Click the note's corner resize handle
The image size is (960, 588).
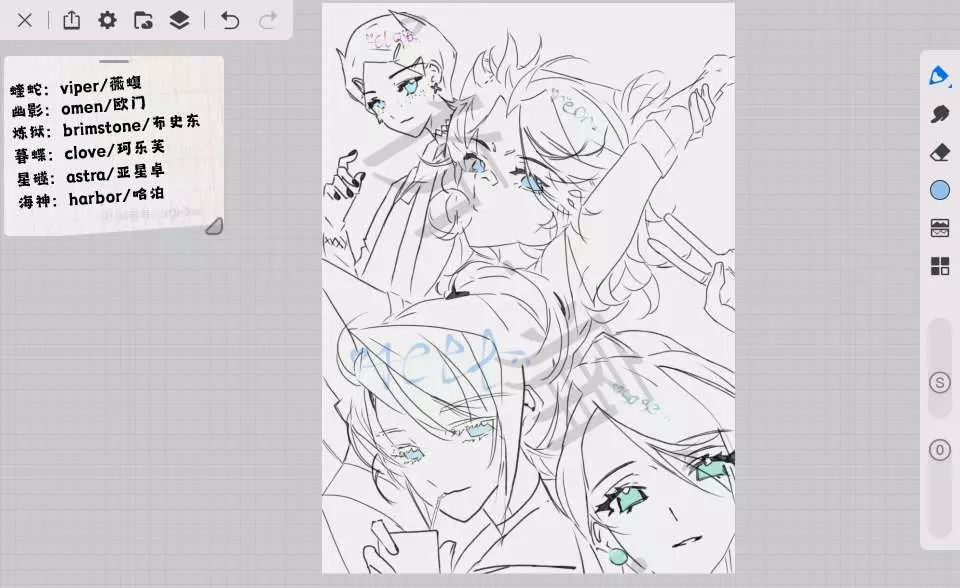[x=214, y=227]
